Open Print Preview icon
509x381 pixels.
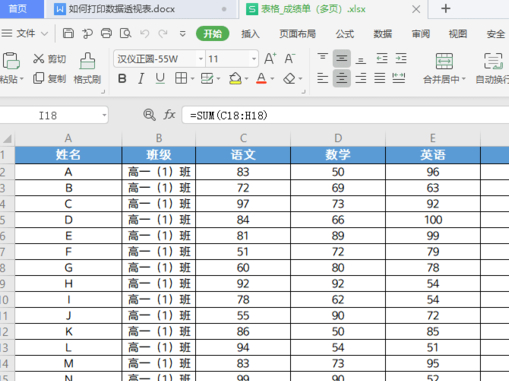pos(126,33)
